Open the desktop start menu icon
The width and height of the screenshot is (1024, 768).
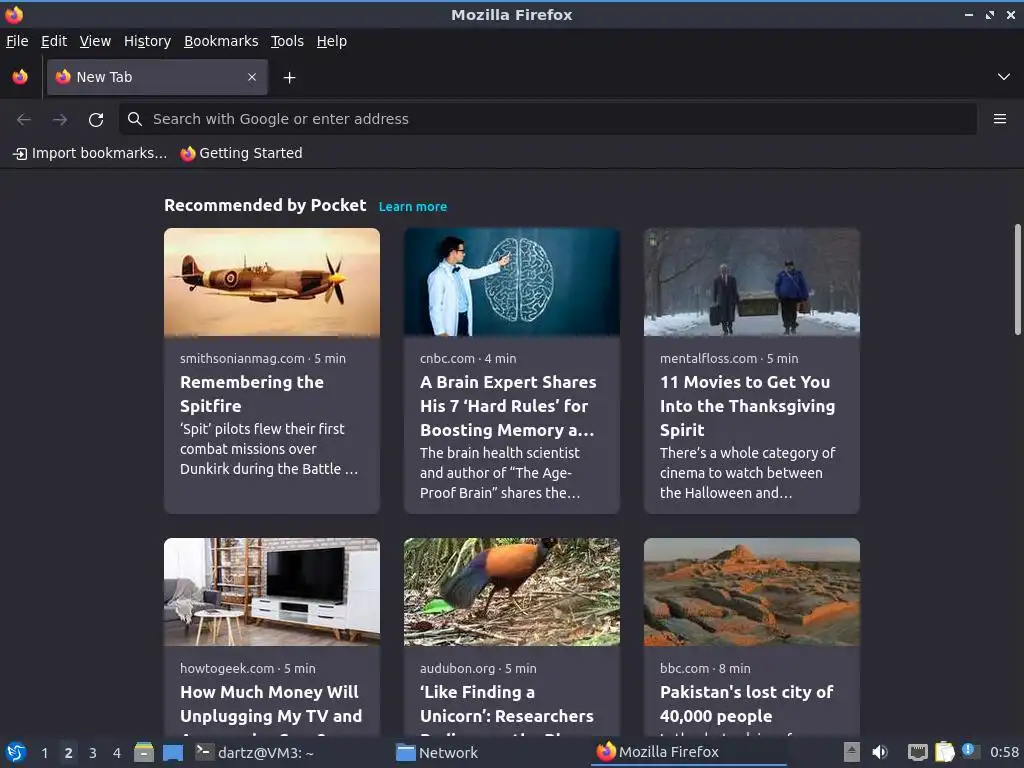coord(16,753)
